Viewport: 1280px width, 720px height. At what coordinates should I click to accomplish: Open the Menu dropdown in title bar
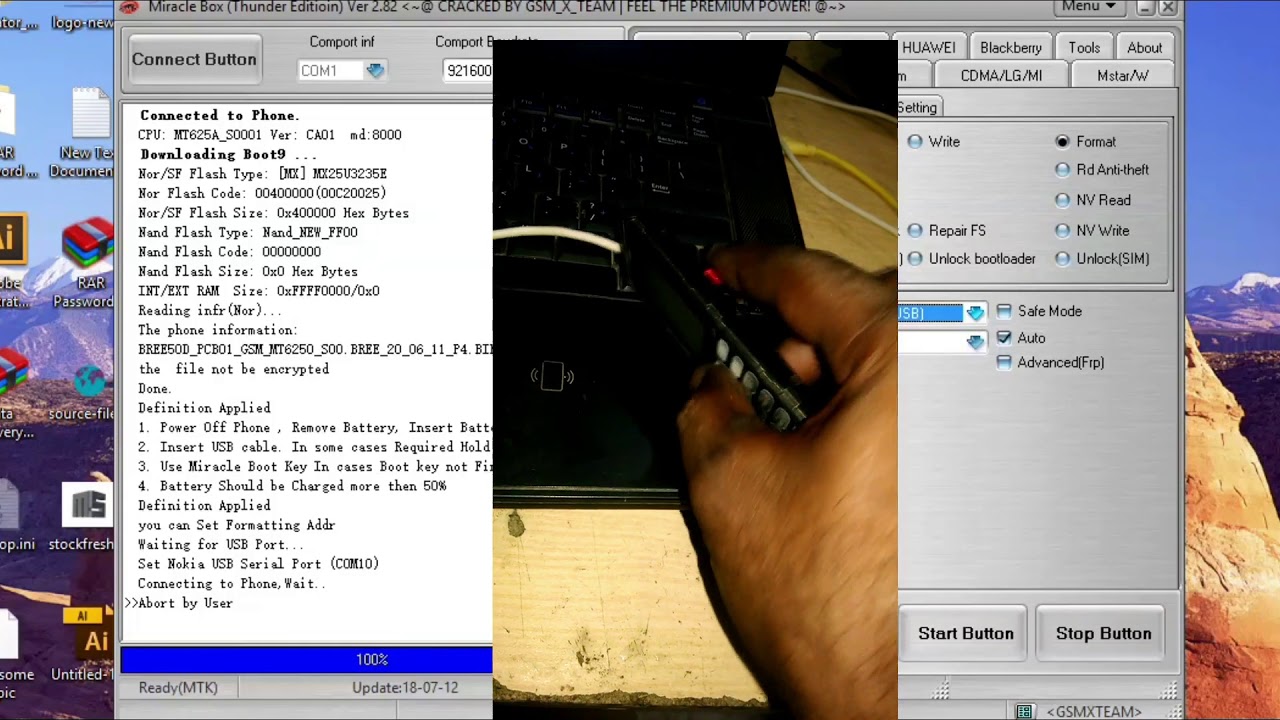click(1089, 7)
